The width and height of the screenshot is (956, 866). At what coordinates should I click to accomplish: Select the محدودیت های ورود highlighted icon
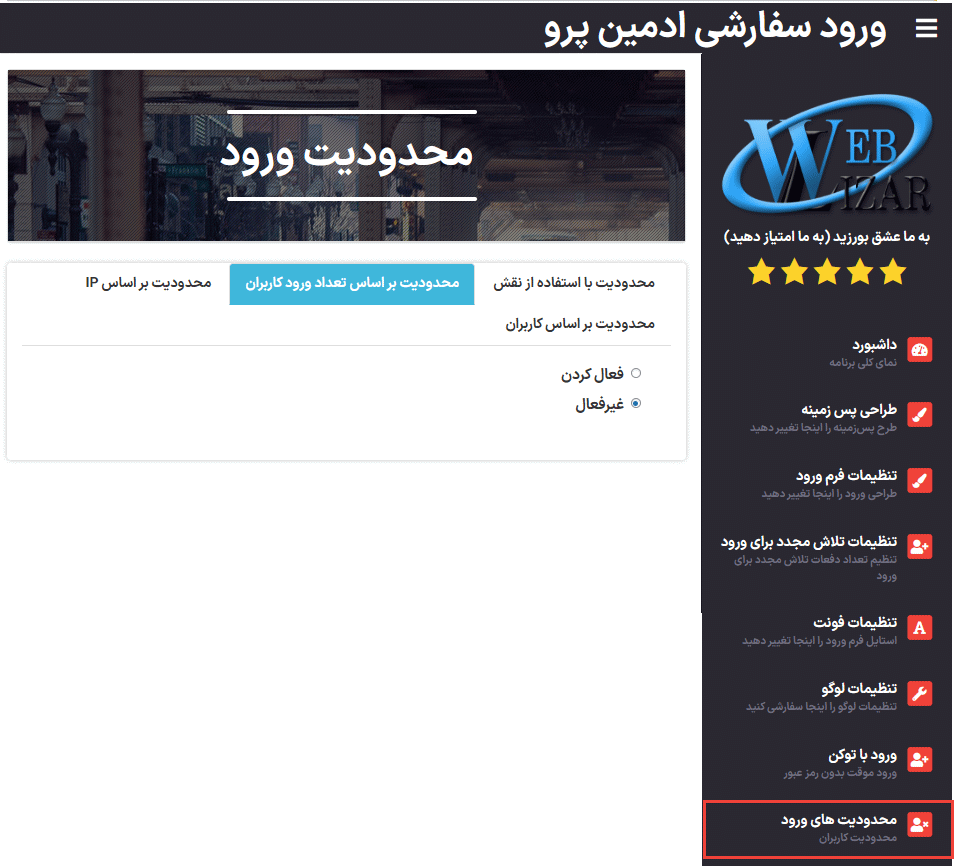[x=922, y=824]
